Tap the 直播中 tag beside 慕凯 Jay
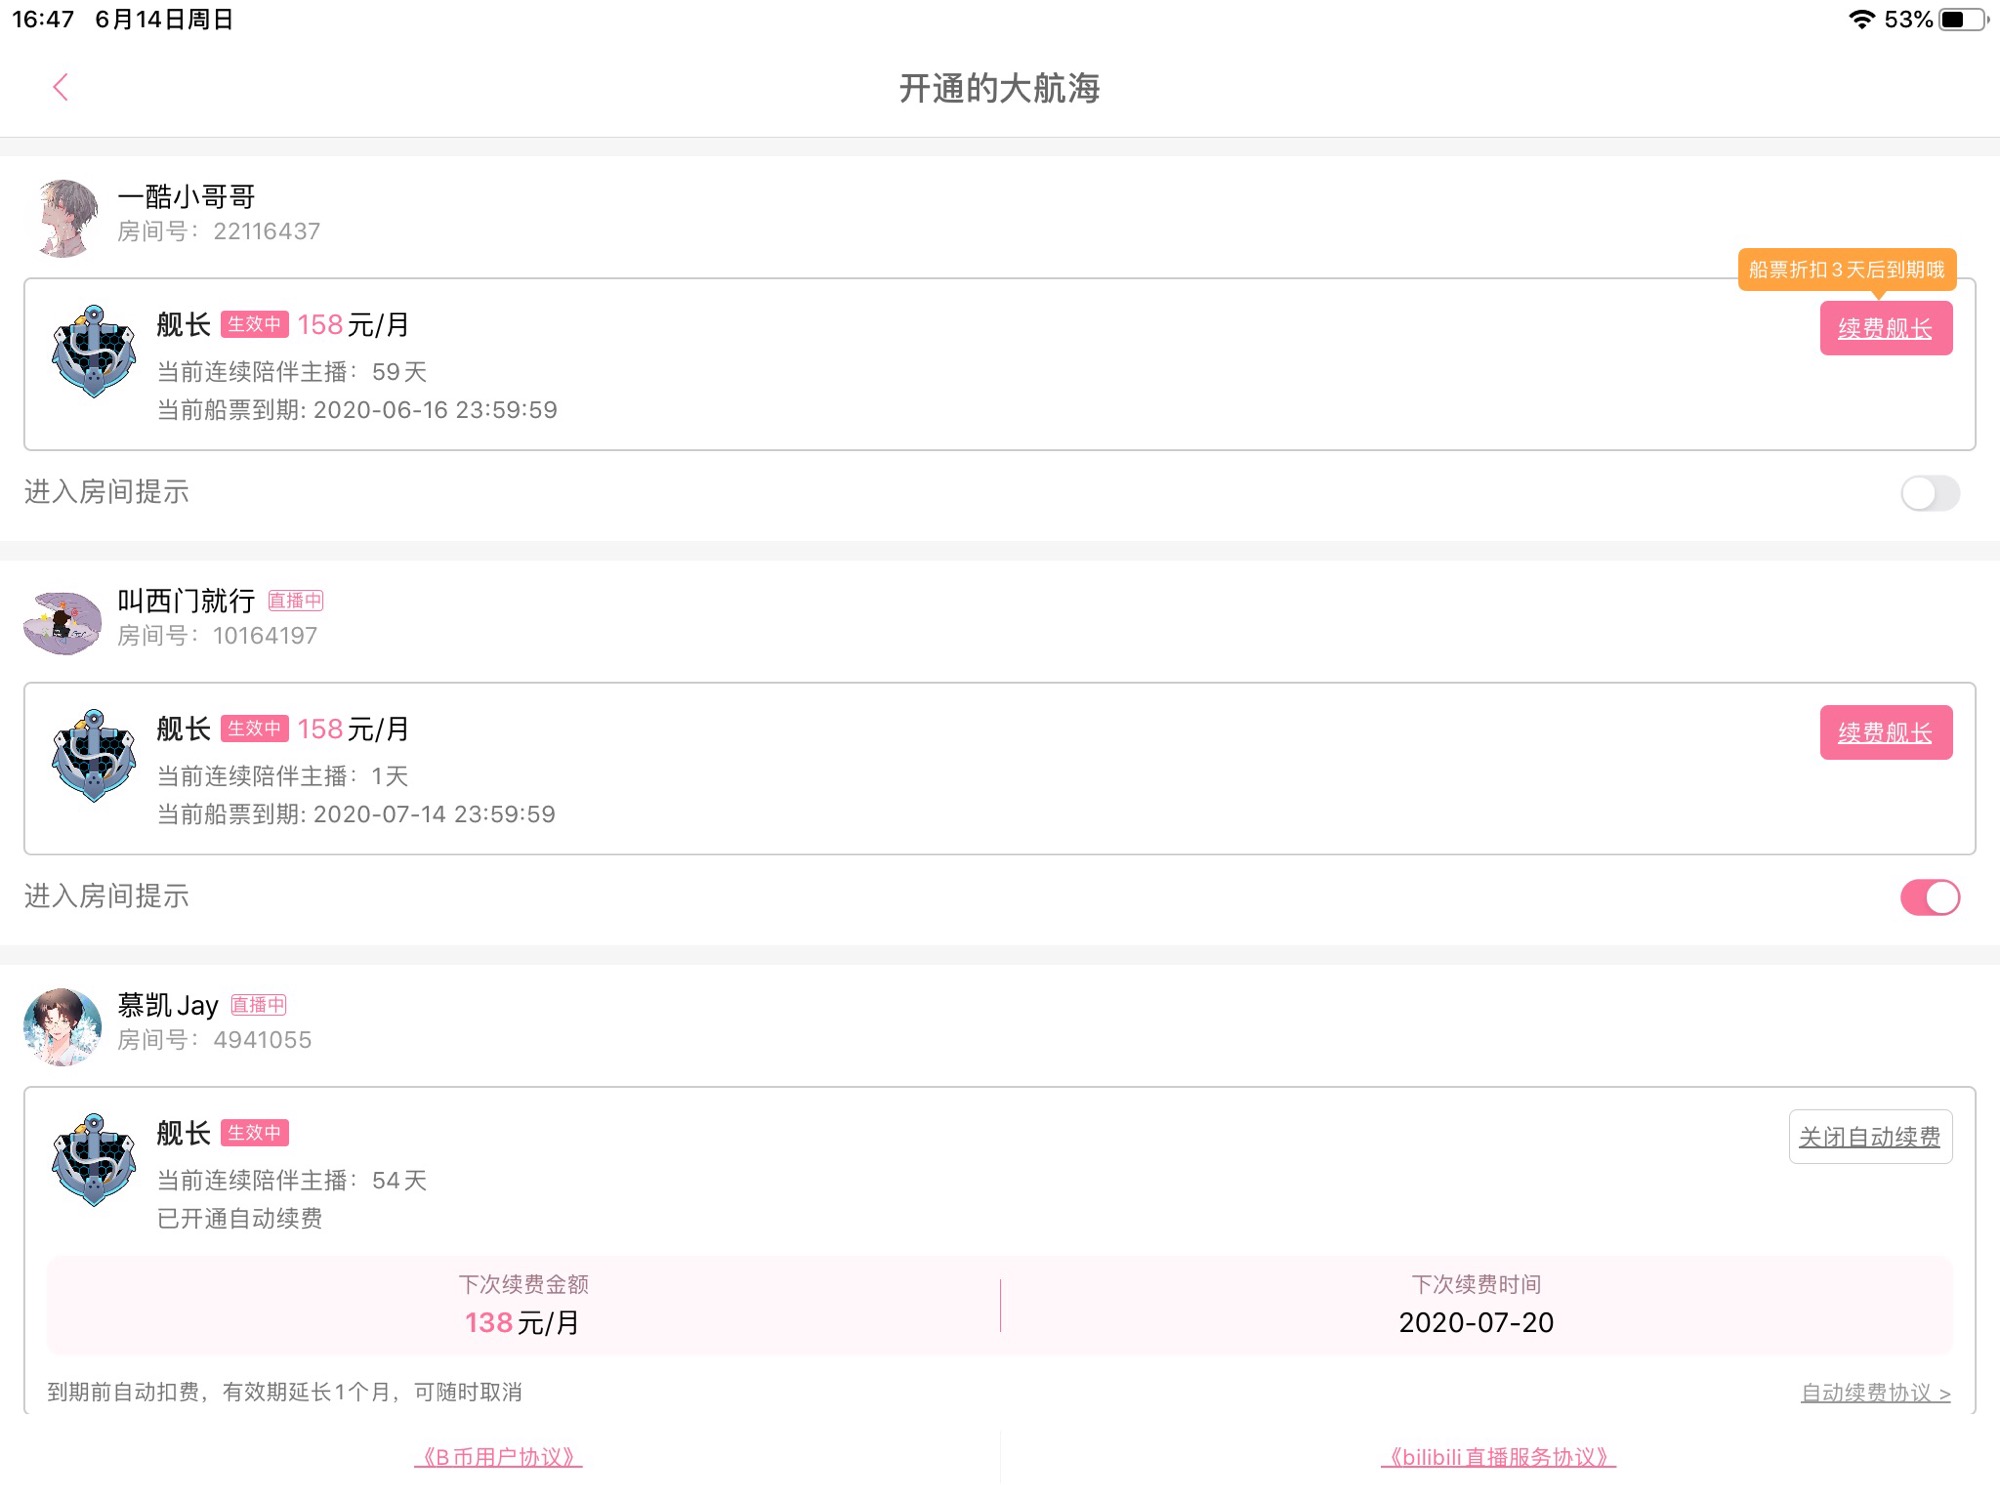2000x1500 pixels. 258,1005
